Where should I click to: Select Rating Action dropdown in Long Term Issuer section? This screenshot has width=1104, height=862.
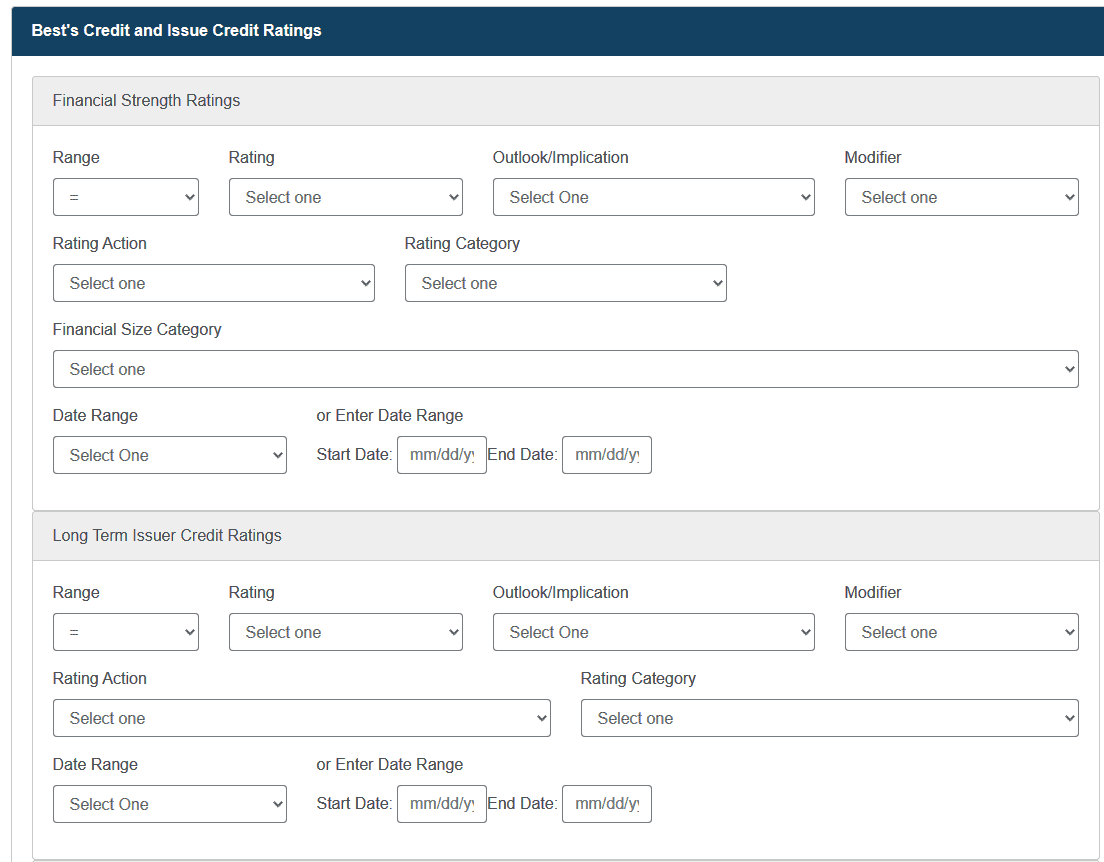[x=301, y=718]
